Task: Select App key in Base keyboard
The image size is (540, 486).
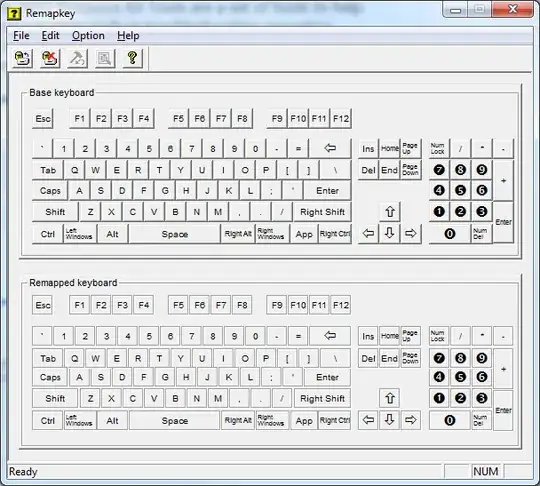Action: pos(304,234)
